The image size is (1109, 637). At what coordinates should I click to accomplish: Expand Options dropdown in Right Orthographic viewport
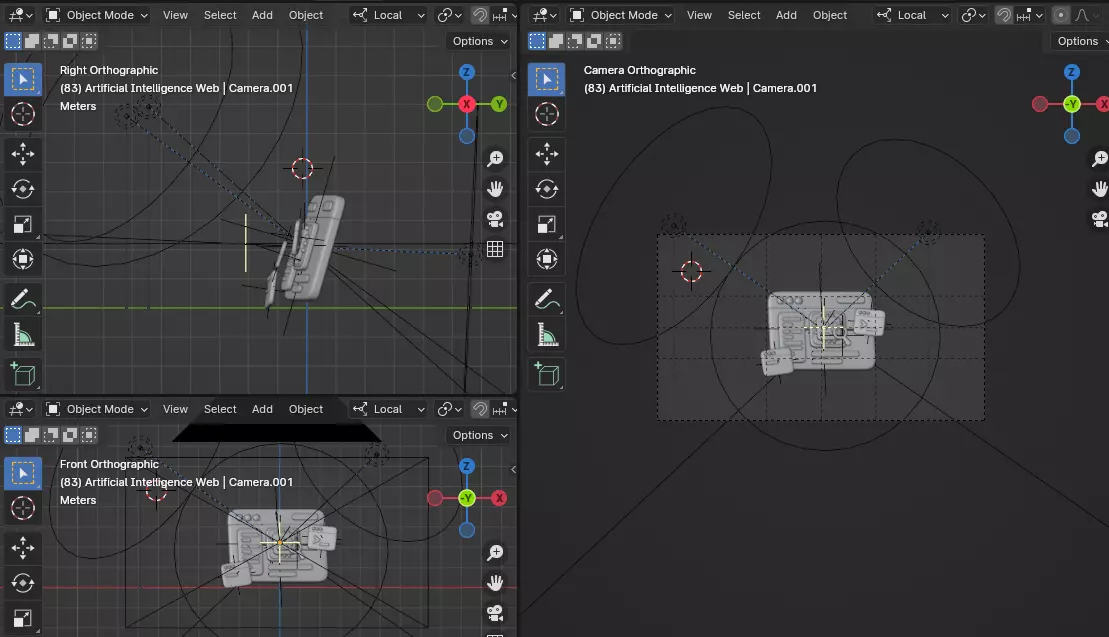click(480, 41)
